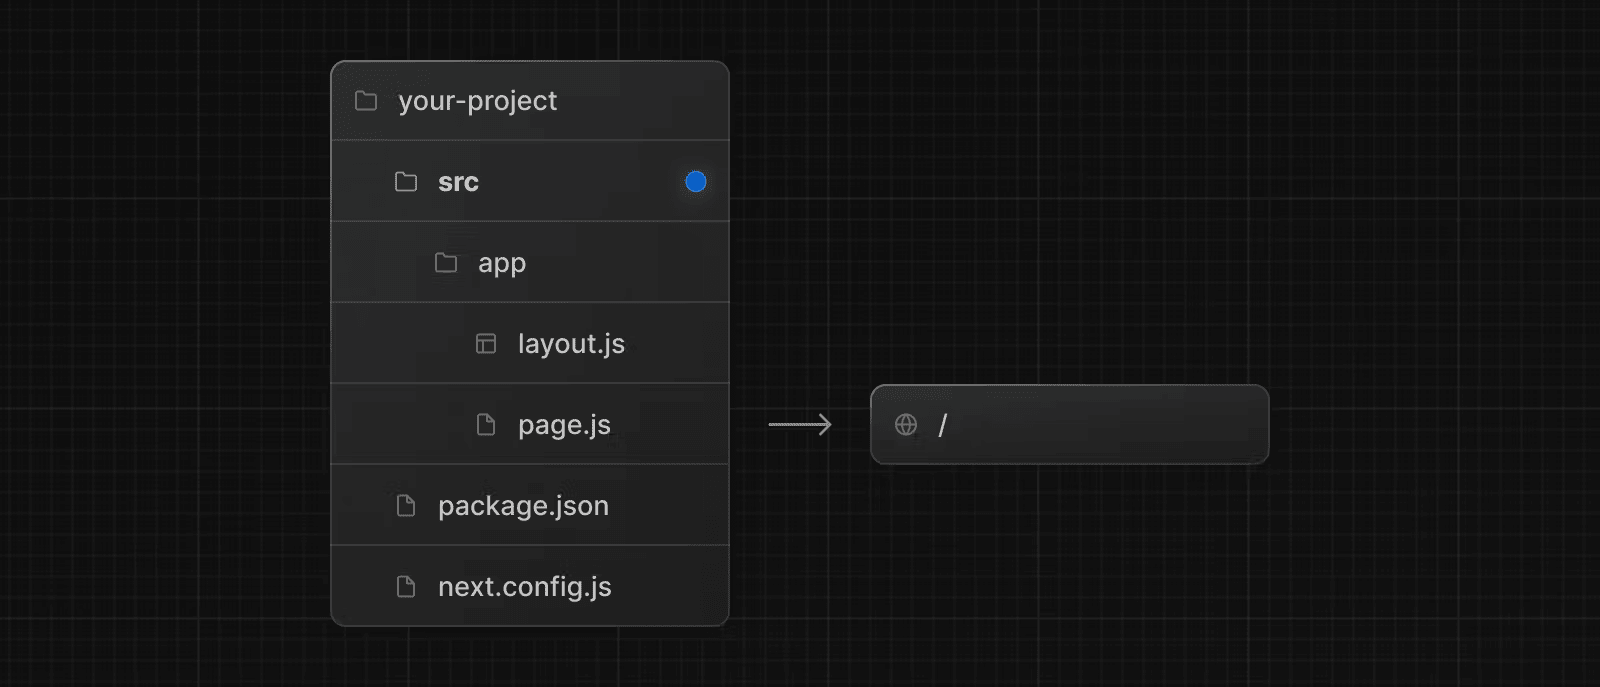This screenshot has height=687, width=1600.
Task: Click the blue dot on the src row
Action: tap(696, 182)
